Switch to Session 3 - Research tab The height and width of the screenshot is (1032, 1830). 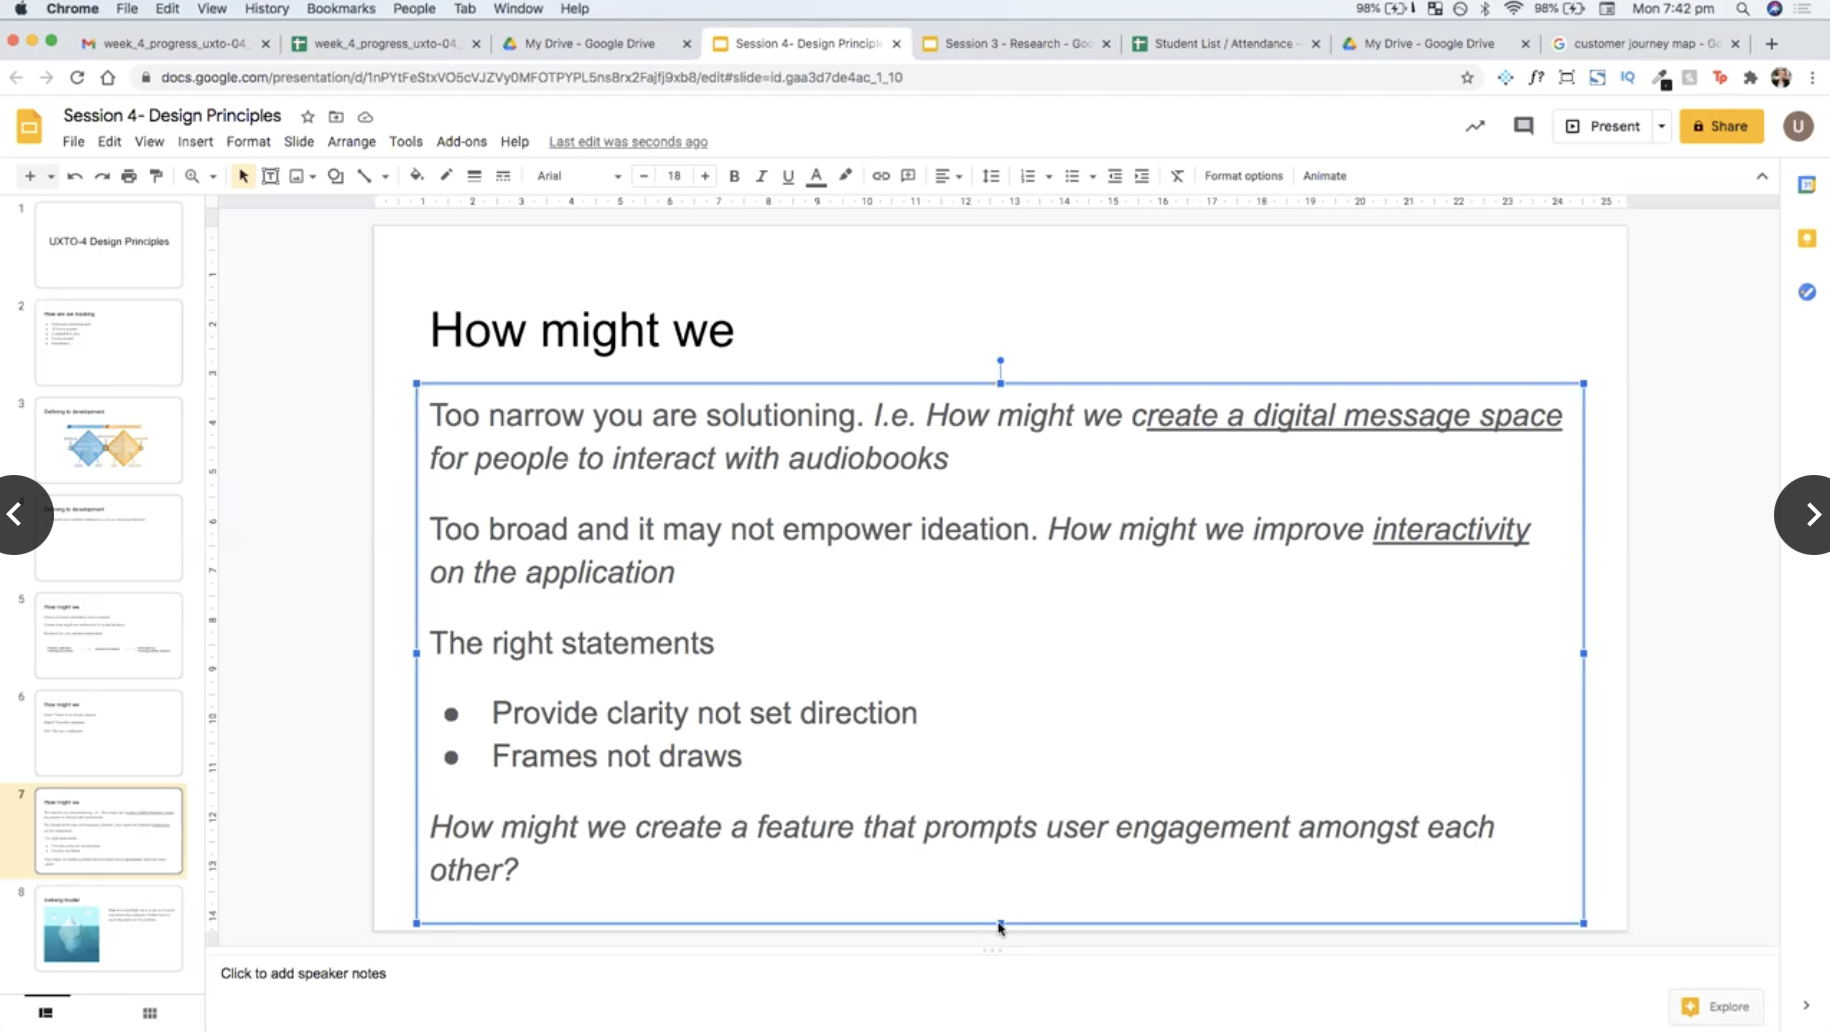click(x=1015, y=44)
